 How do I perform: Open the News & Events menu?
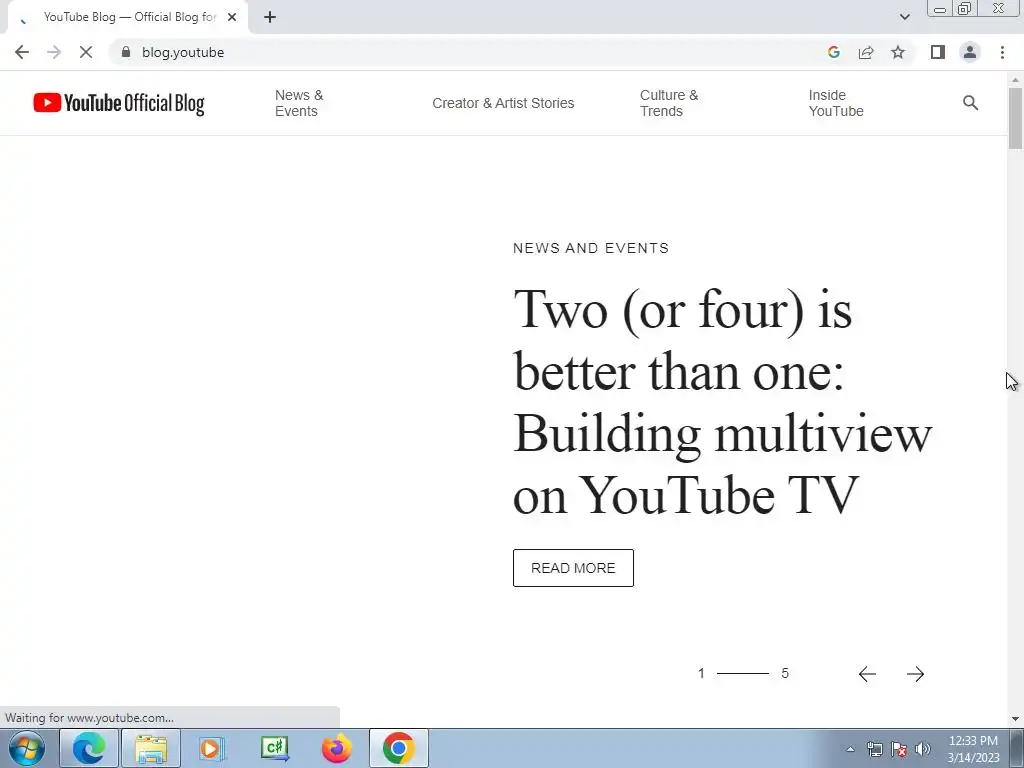(299, 103)
